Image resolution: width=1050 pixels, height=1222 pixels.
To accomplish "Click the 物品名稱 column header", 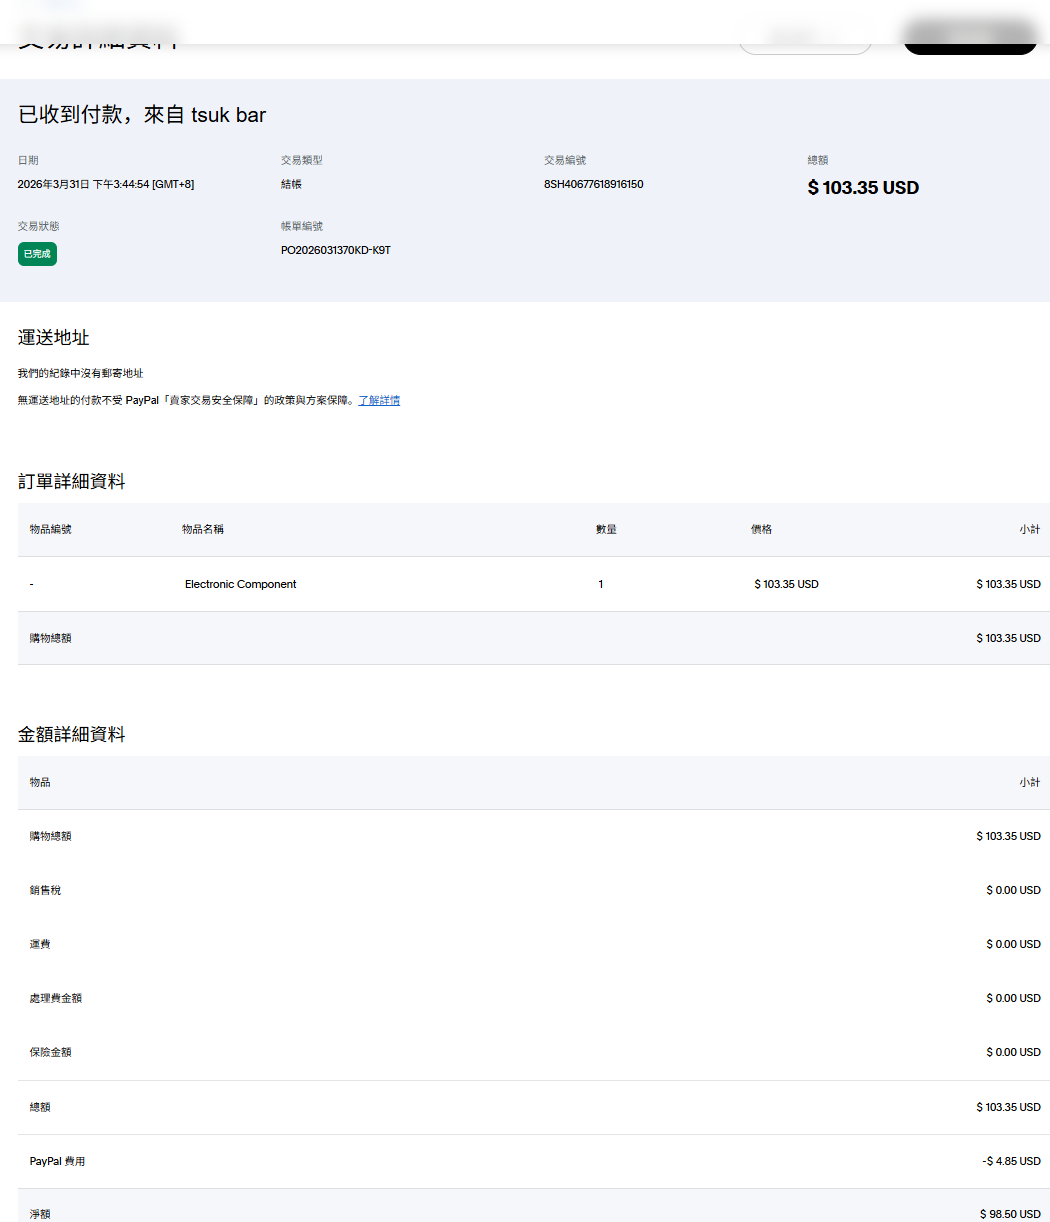I will (x=202, y=529).
